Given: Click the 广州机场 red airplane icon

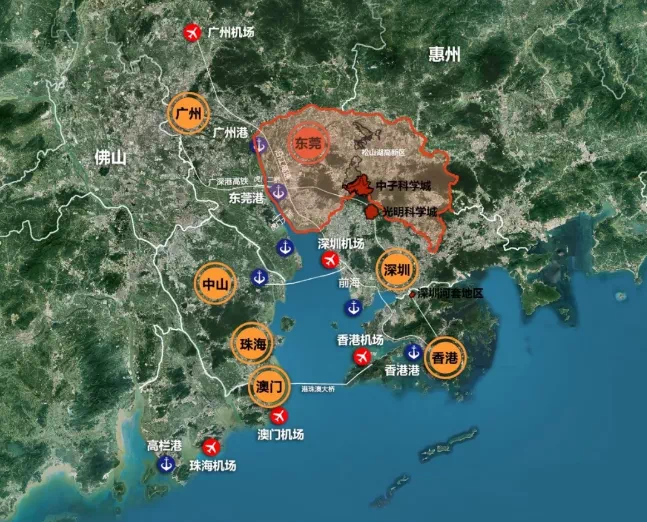Looking at the screenshot, I should [x=192, y=32].
